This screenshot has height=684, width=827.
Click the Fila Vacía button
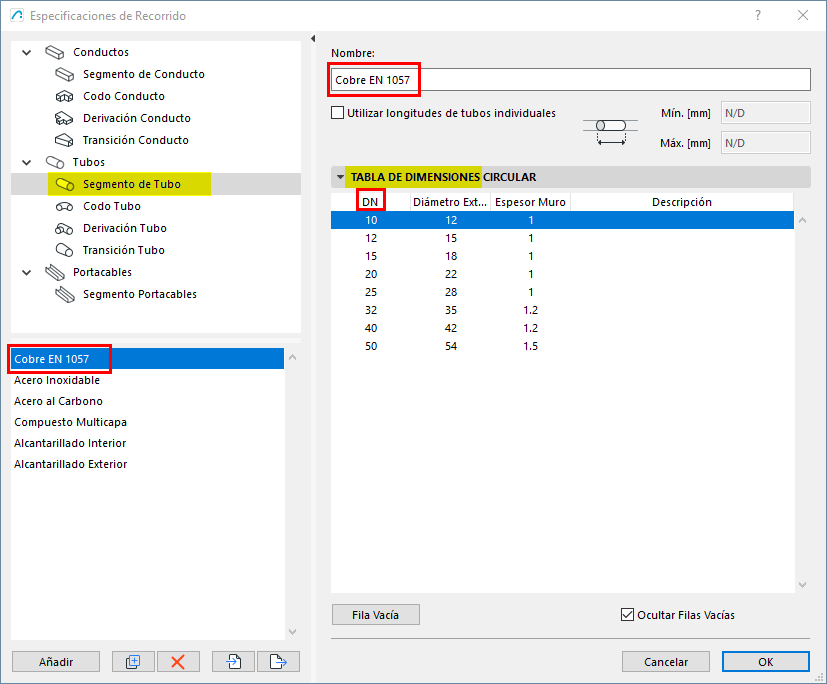tap(376, 615)
